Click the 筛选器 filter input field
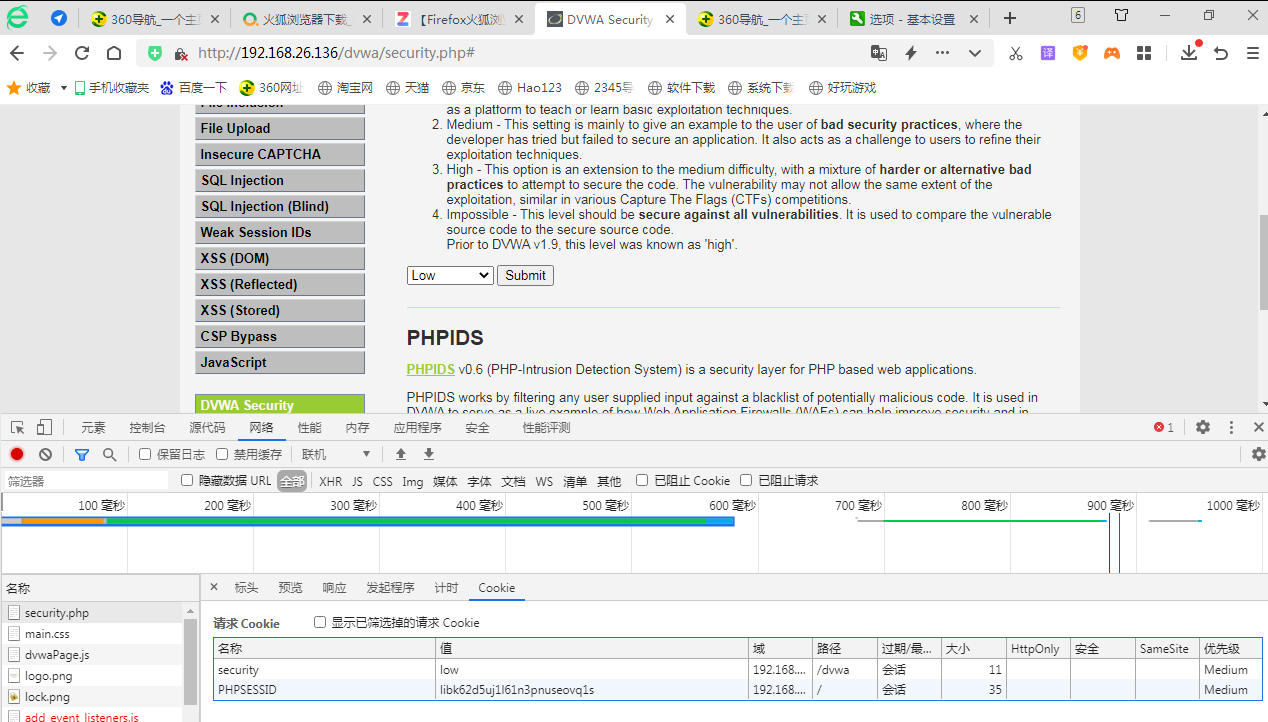Image resolution: width=1268 pixels, height=722 pixels. [86, 481]
